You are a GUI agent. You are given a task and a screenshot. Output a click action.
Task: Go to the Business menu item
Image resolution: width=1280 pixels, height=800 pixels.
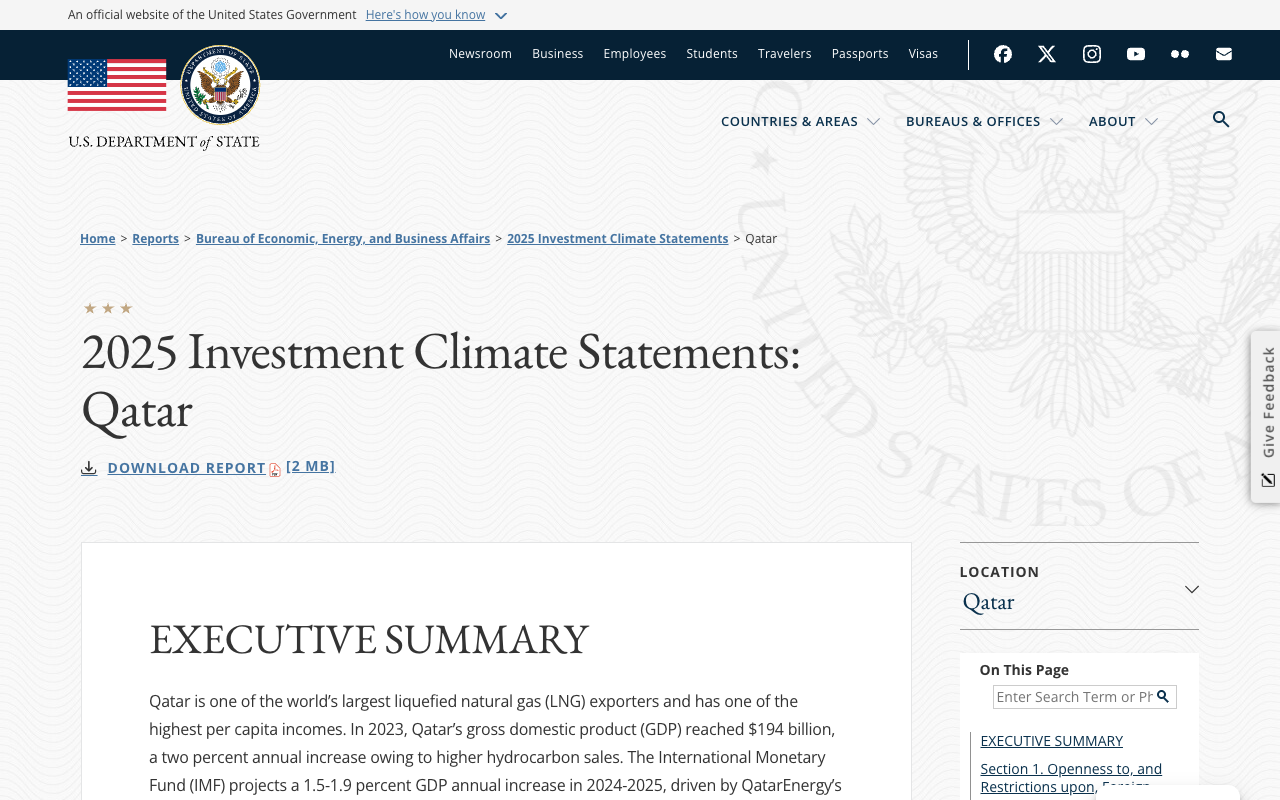pyautogui.click(x=558, y=54)
